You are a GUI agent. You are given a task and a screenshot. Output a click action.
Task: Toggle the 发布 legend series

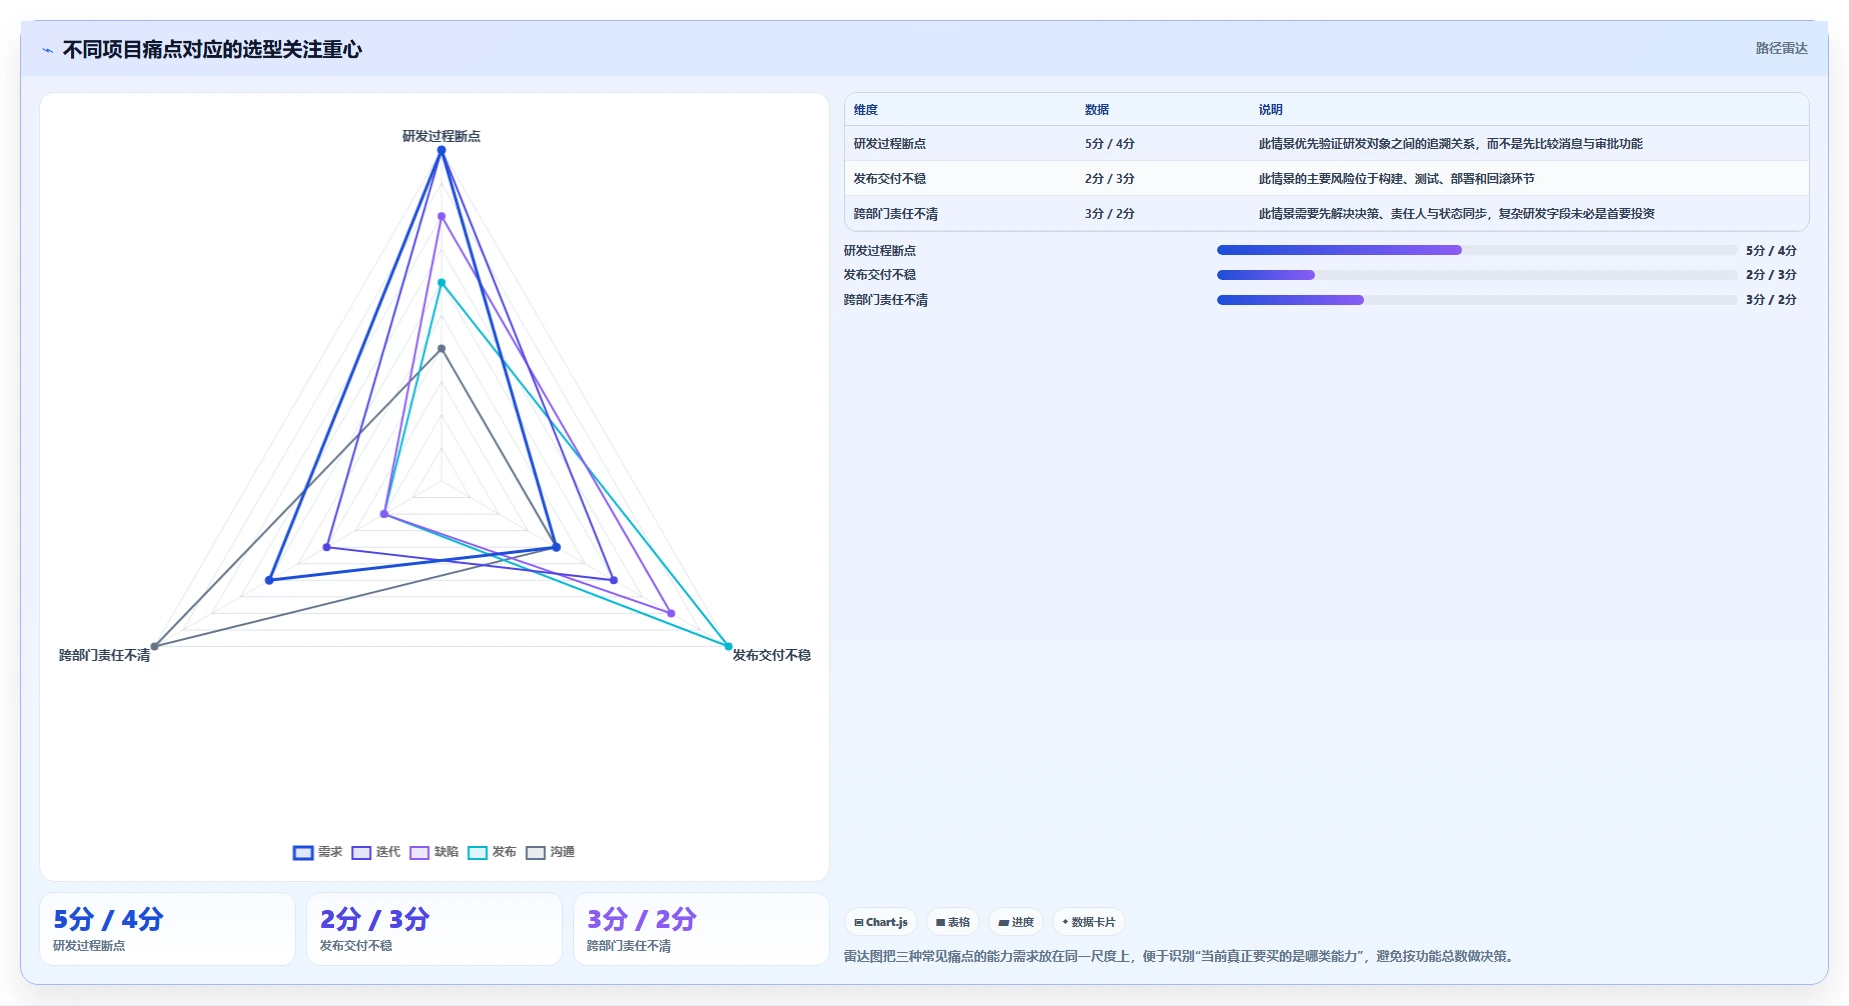coord(492,852)
